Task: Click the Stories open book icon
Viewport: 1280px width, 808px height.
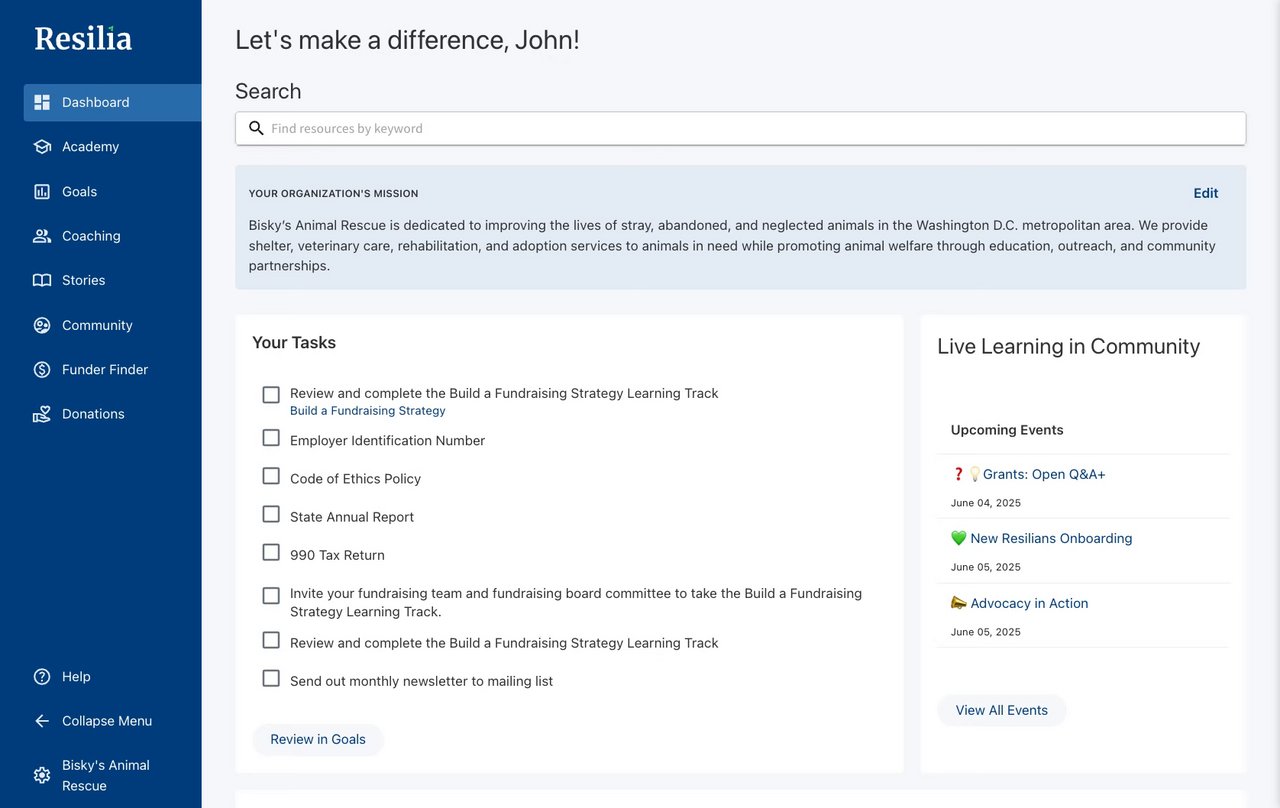Action: click(x=42, y=281)
